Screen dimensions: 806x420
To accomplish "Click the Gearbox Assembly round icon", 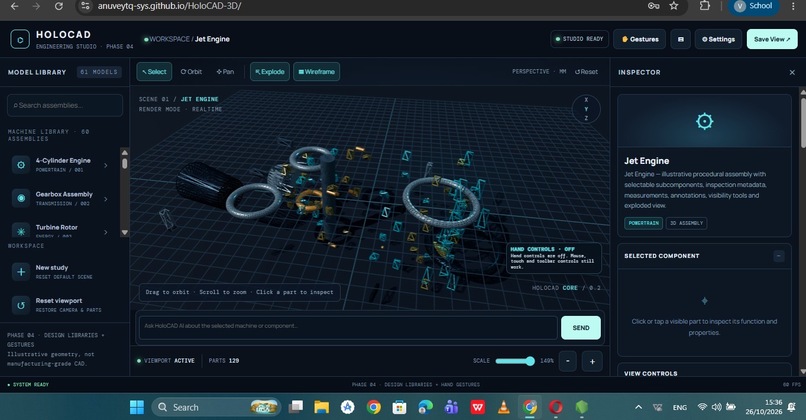I will pyautogui.click(x=21, y=198).
